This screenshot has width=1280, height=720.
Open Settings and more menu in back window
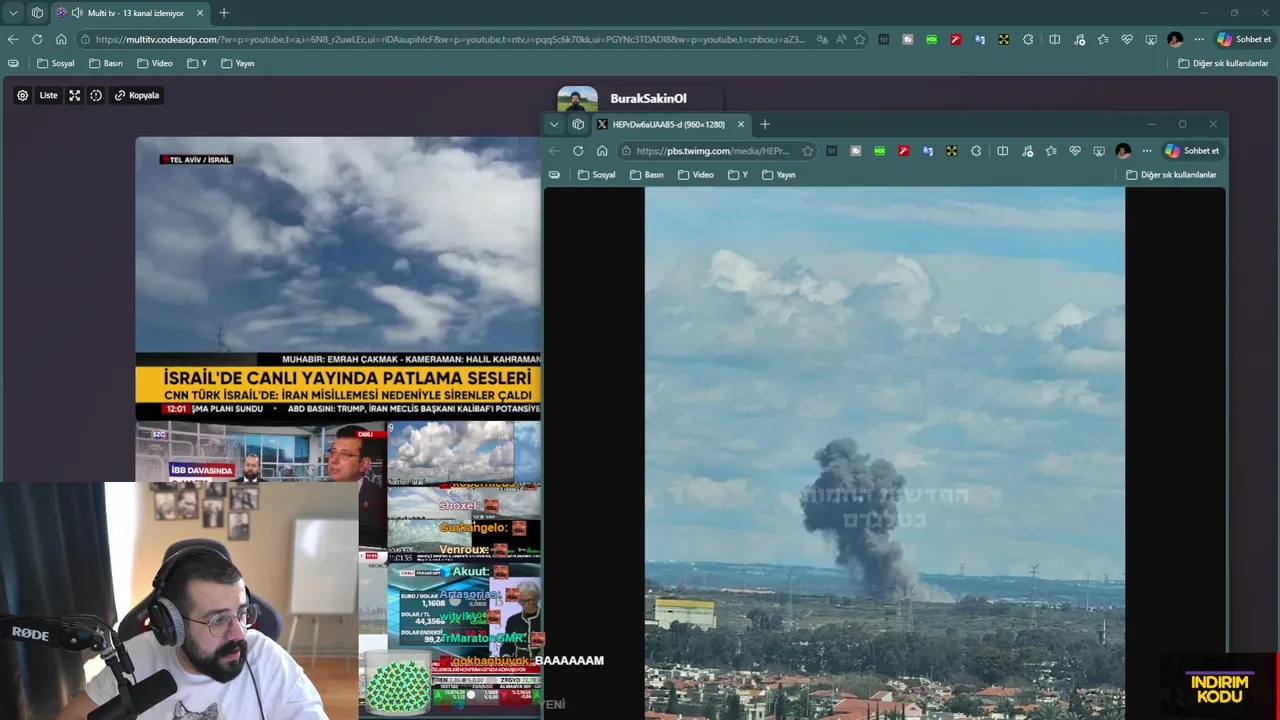1199,39
